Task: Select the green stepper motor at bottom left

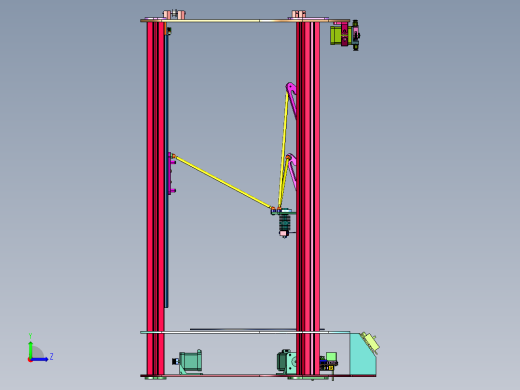Action: pyautogui.click(x=190, y=361)
